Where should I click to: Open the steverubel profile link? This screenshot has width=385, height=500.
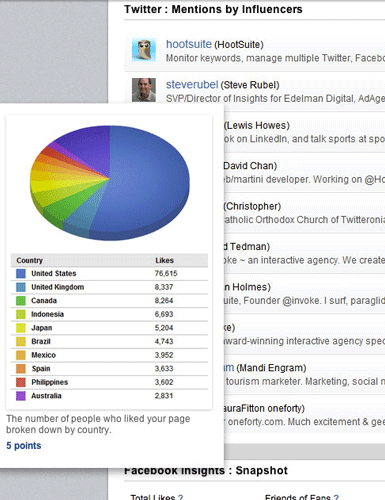192,85
